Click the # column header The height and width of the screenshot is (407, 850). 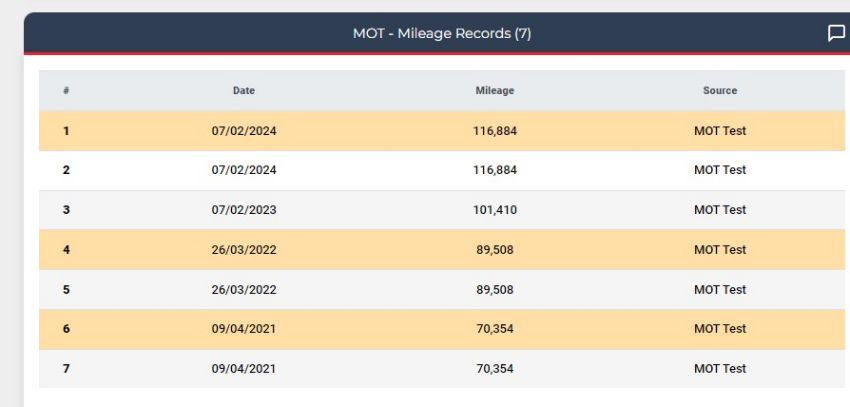coord(66,91)
